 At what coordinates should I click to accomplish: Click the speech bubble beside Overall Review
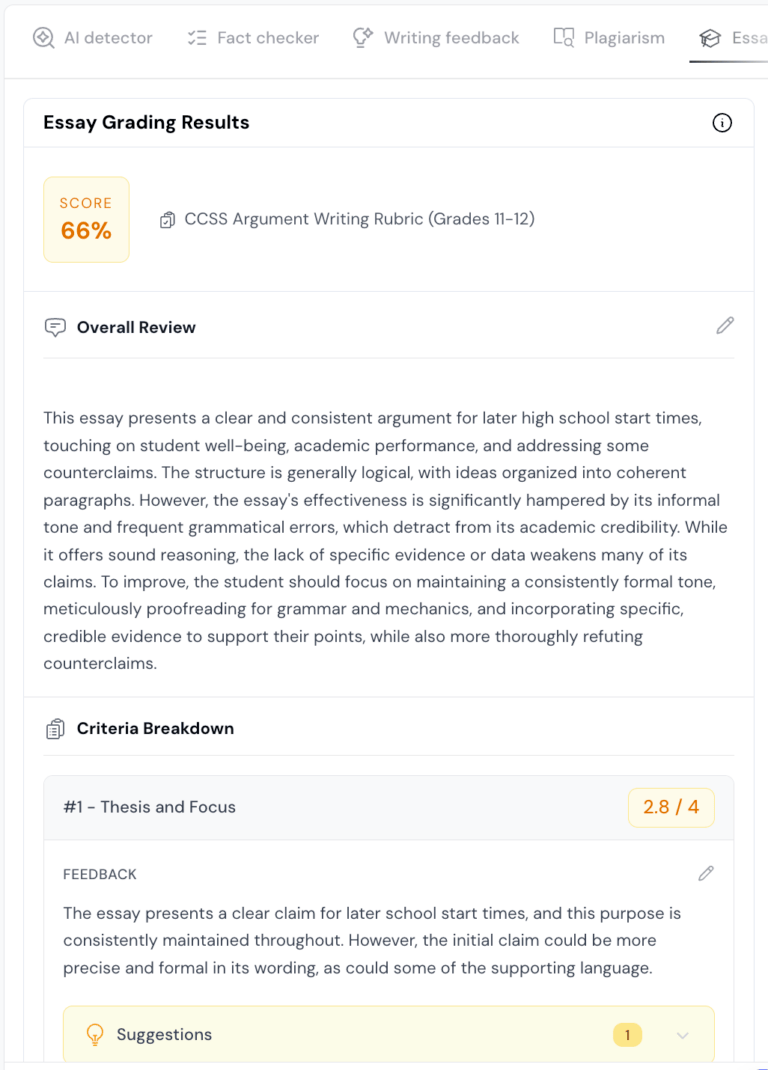point(55,327)
